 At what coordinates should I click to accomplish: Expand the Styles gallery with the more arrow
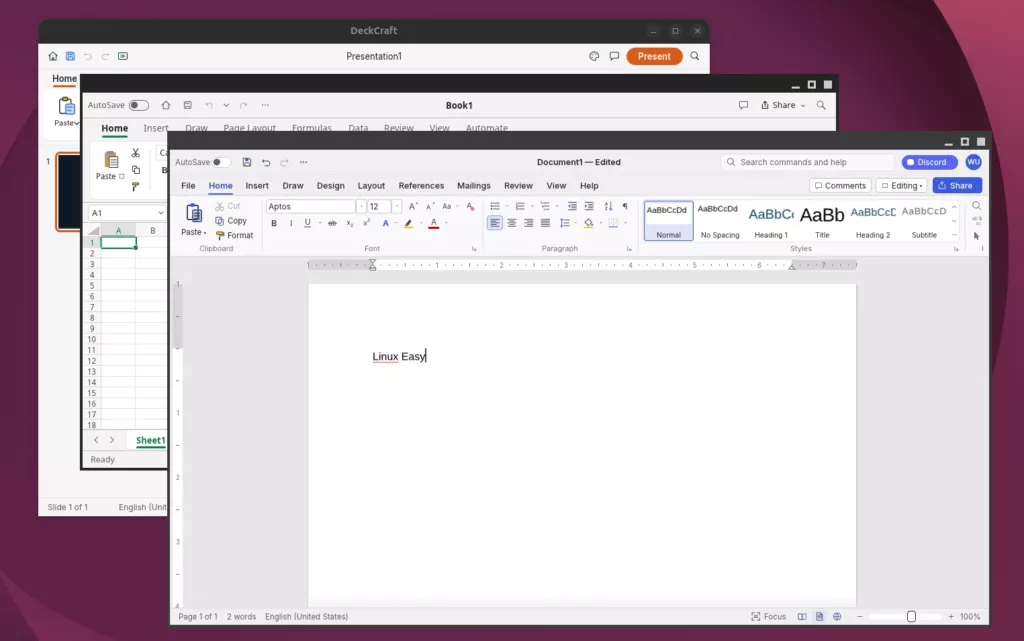954,235
